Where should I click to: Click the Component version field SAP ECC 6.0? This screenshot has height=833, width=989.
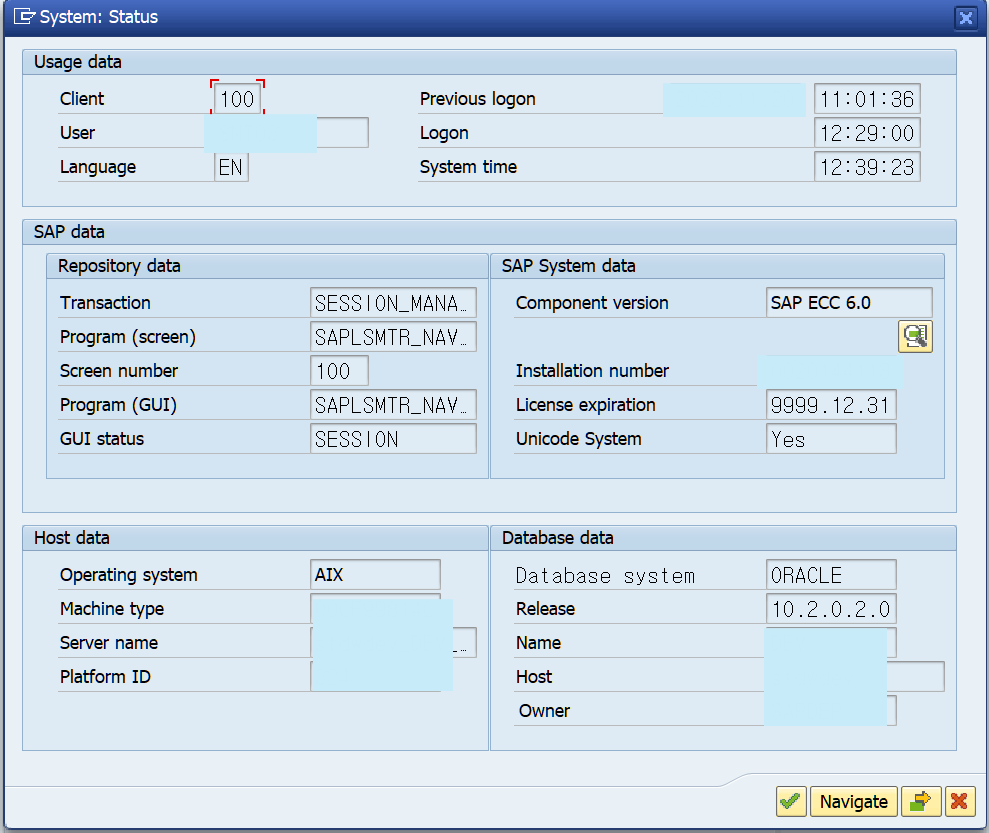click(849, 303)
